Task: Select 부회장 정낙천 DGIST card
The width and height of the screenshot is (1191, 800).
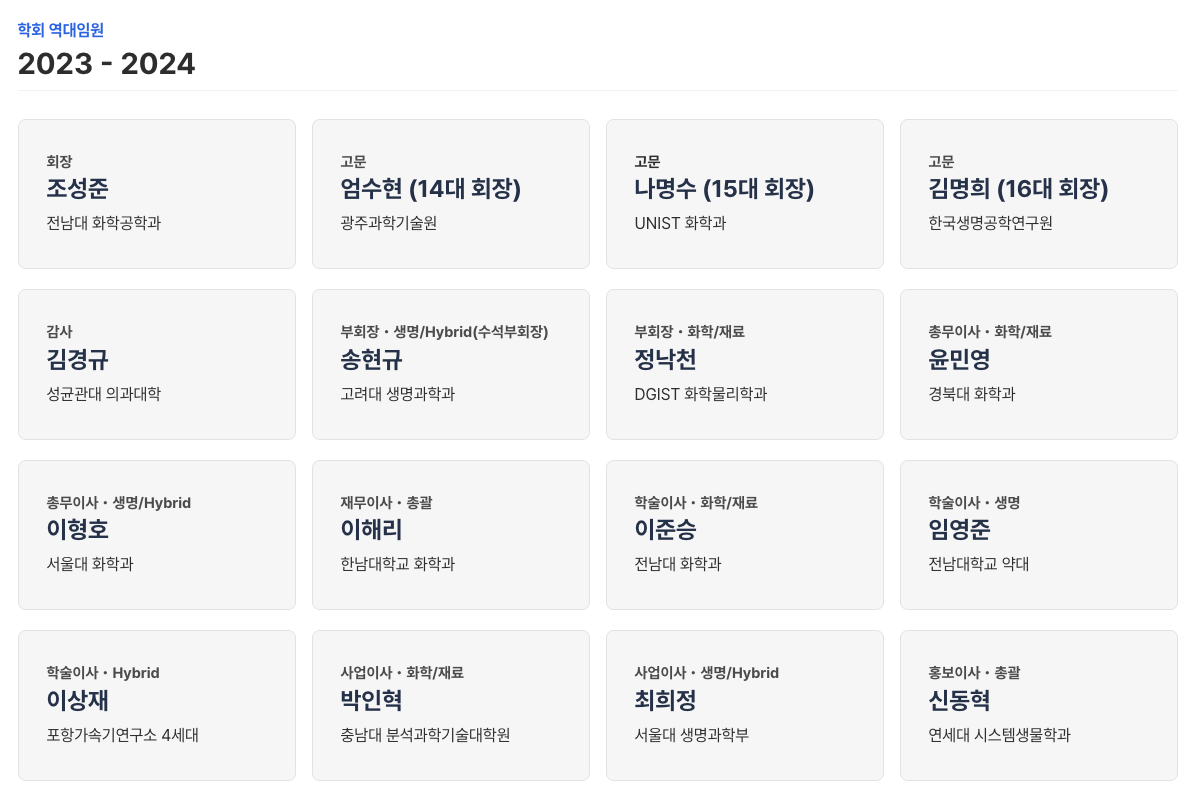Action: [745, 365]
